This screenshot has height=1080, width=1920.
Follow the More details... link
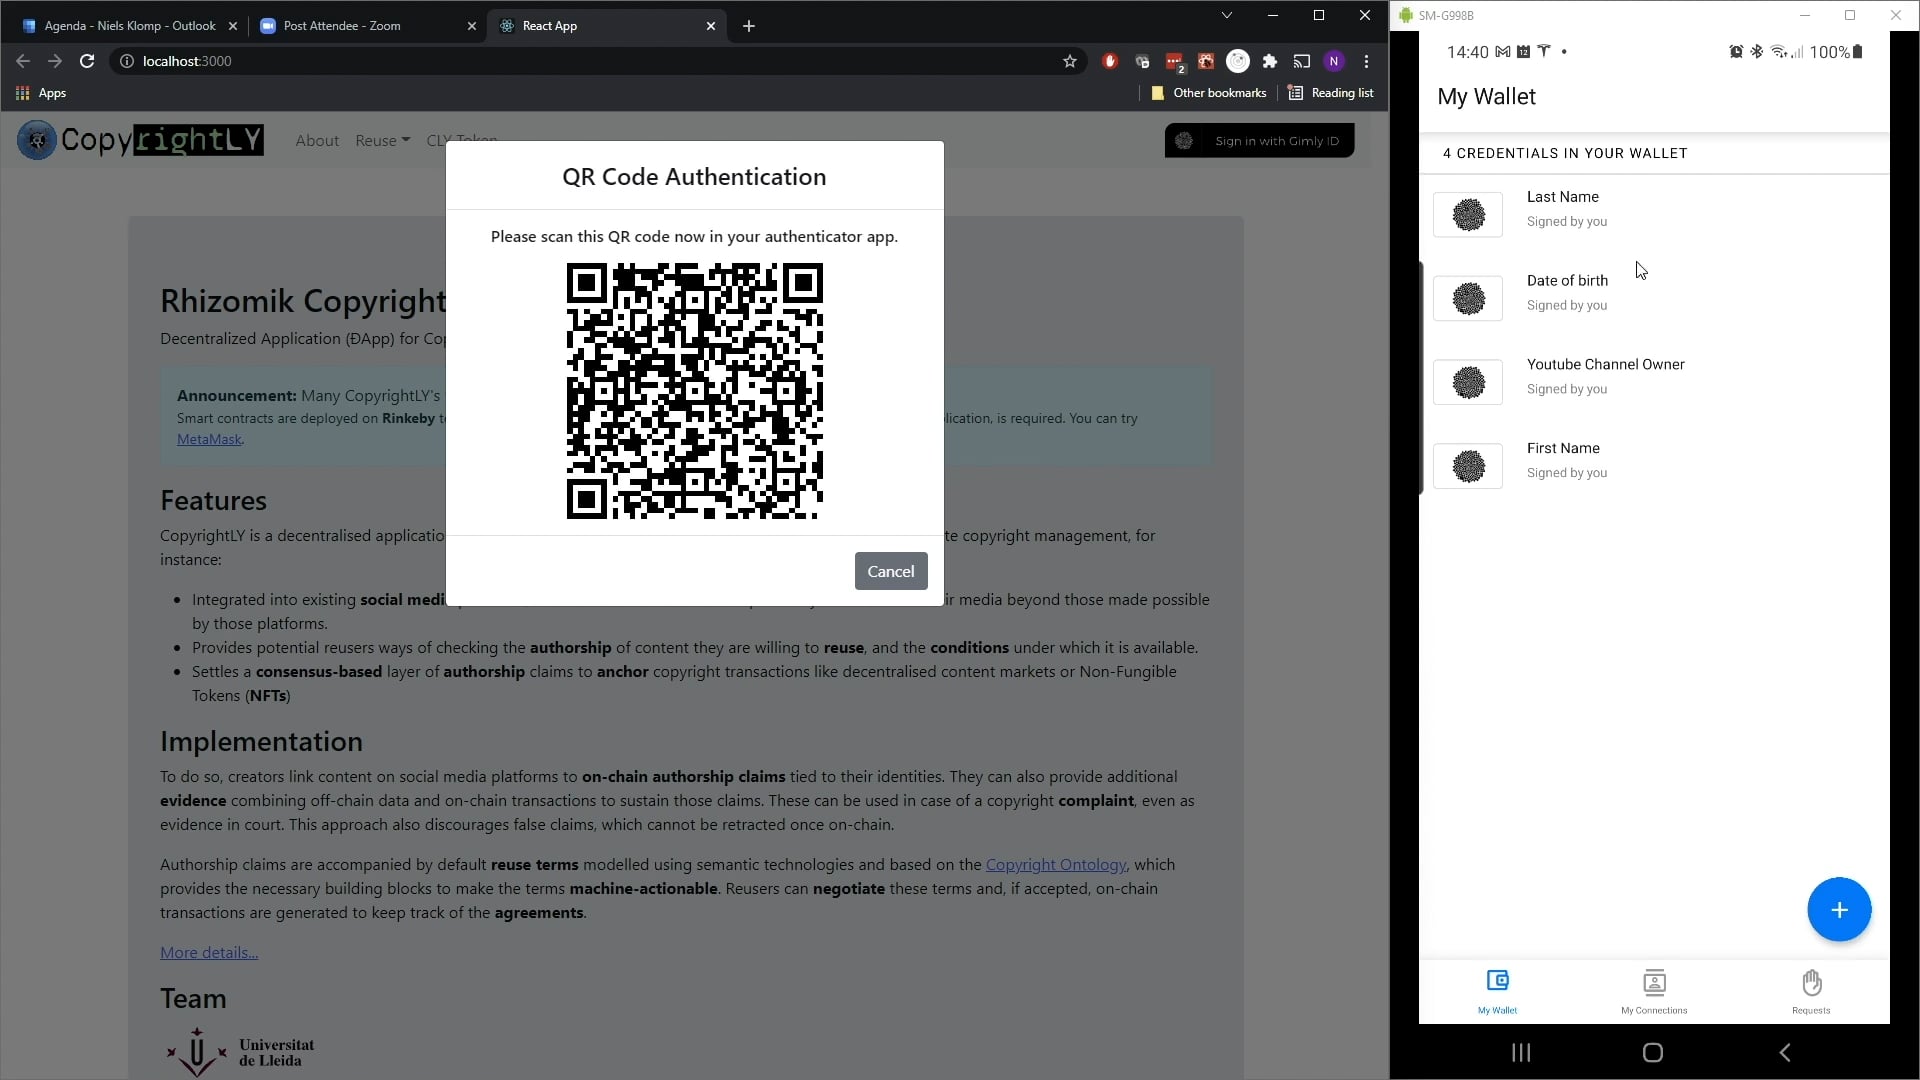pyautogui.click(x=209, y=952)
